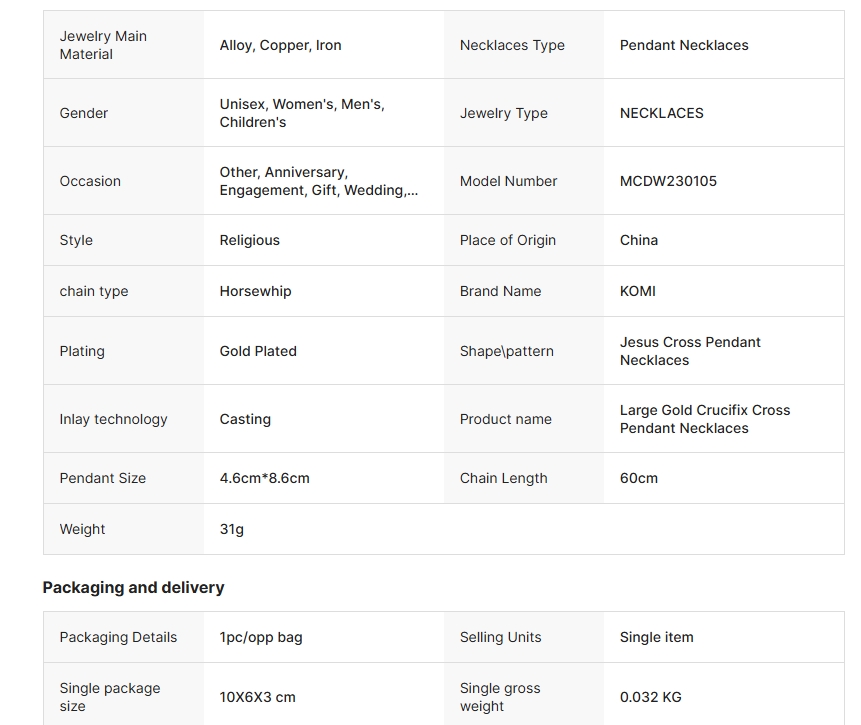The image size is (861, 725).
Task: Click the truncated Occasion value text
Action: (x=318, y=181)
